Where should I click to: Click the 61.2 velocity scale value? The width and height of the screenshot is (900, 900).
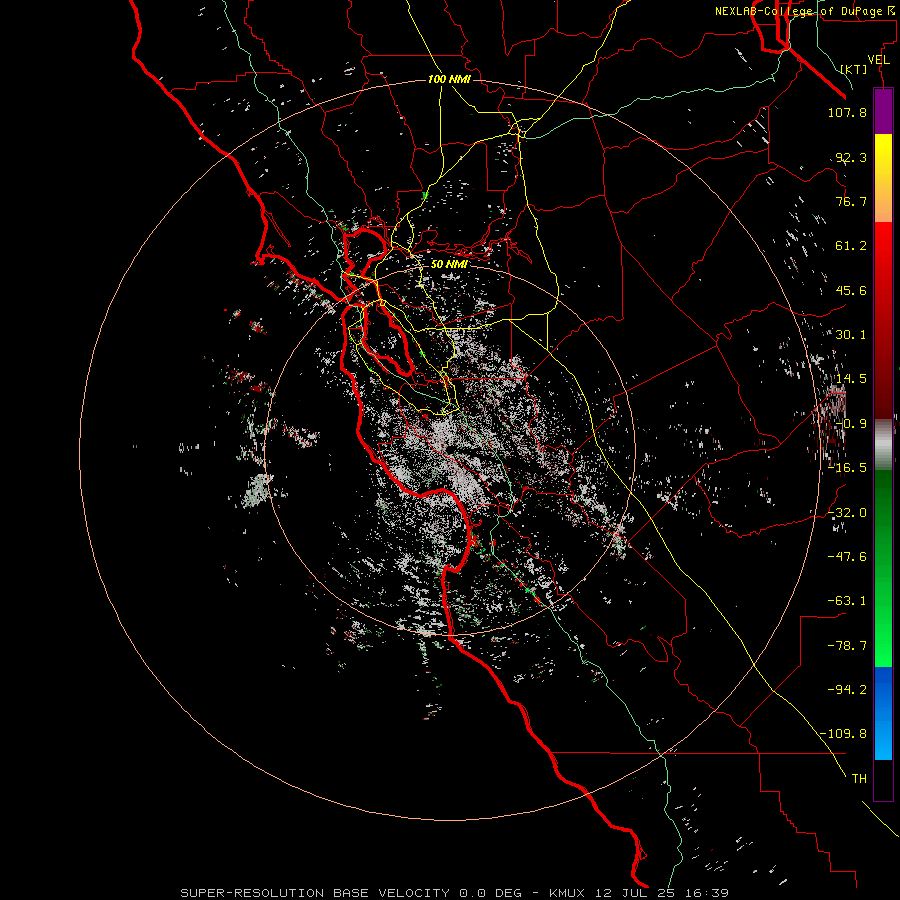point(851,246)
